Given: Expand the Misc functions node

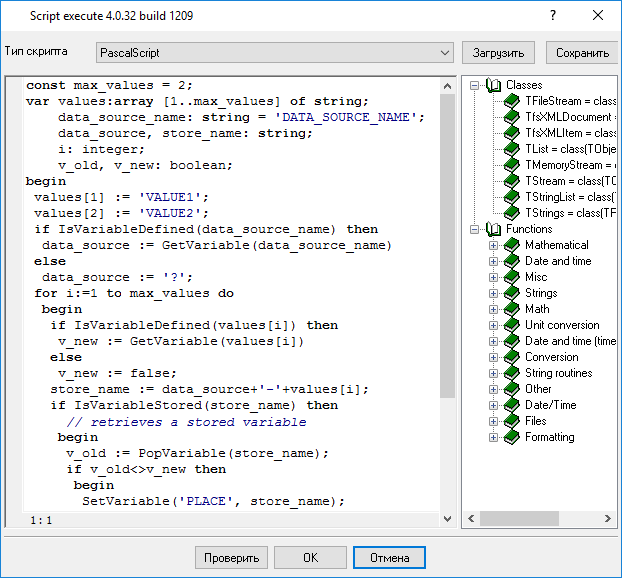Looking at the screenshot, I should point(493,277).
